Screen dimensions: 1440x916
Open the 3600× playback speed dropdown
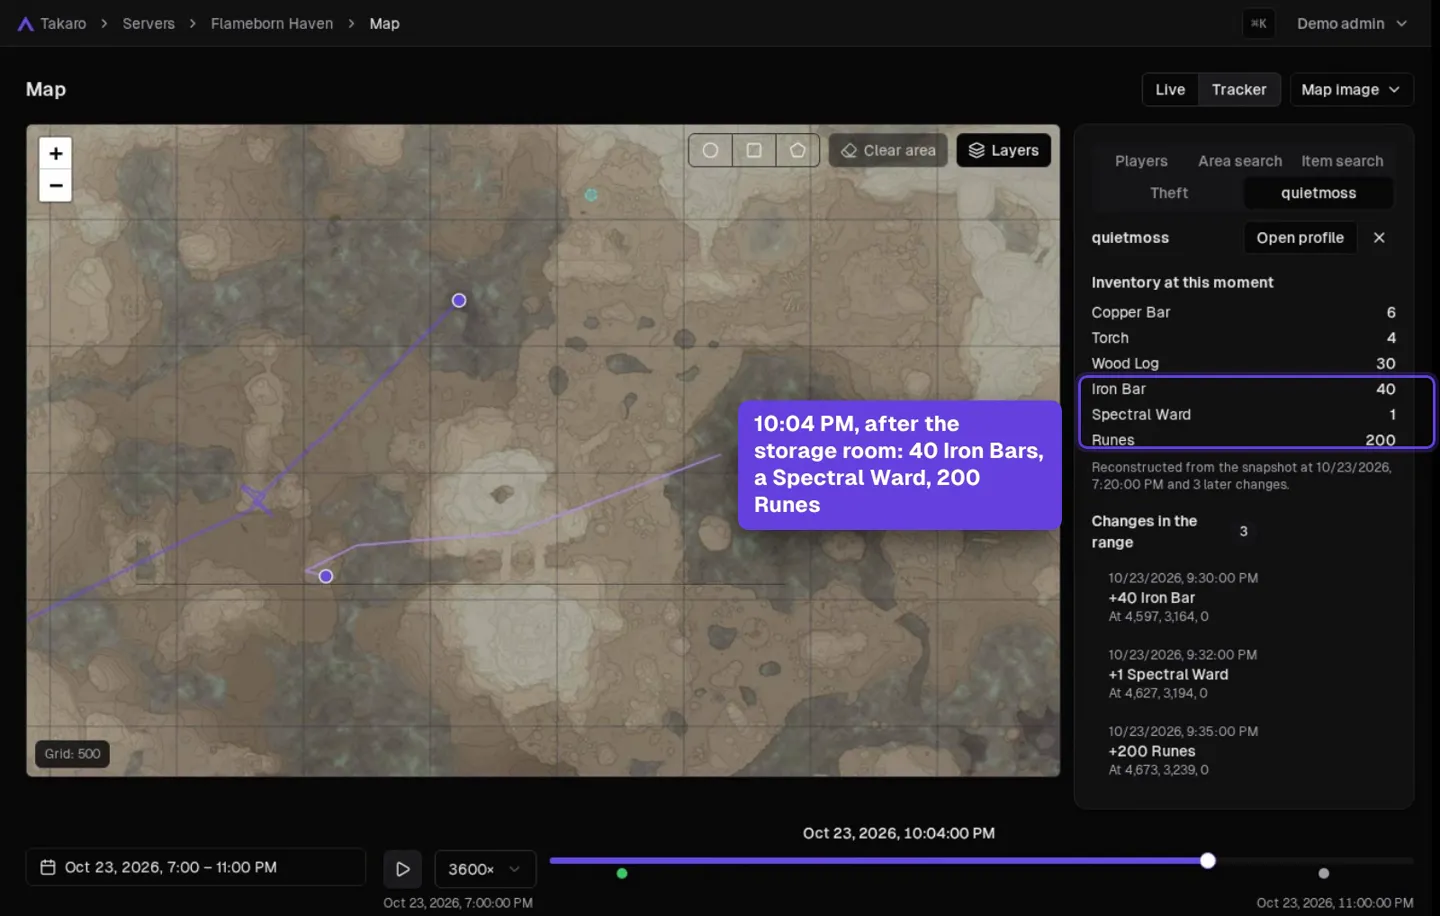pyautogui.click(x=485, y=869)
